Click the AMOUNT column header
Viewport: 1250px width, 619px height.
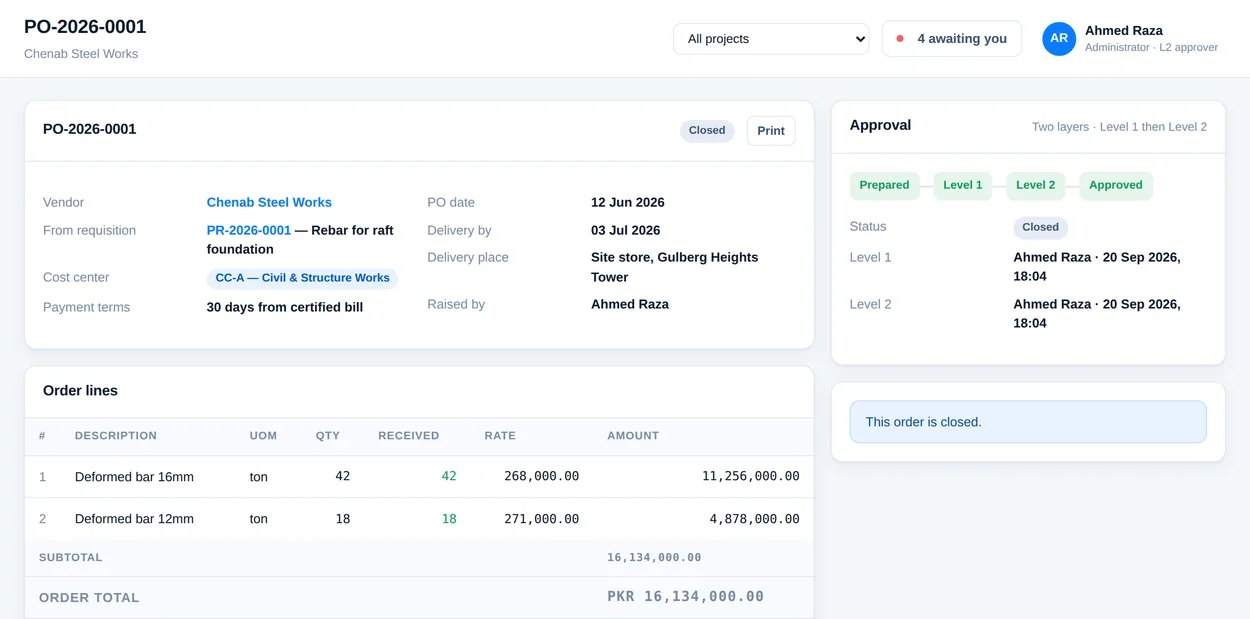(633, 436)
